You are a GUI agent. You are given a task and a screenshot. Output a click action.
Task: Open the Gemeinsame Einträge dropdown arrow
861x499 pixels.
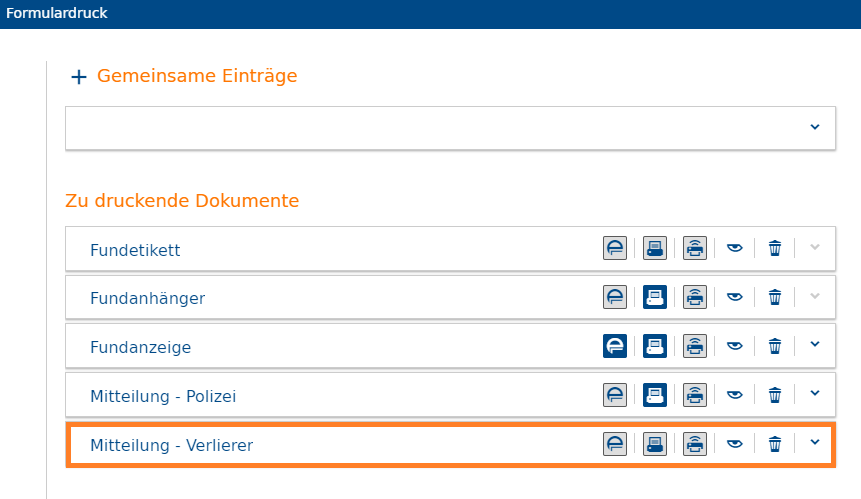[x=815, y=127]
